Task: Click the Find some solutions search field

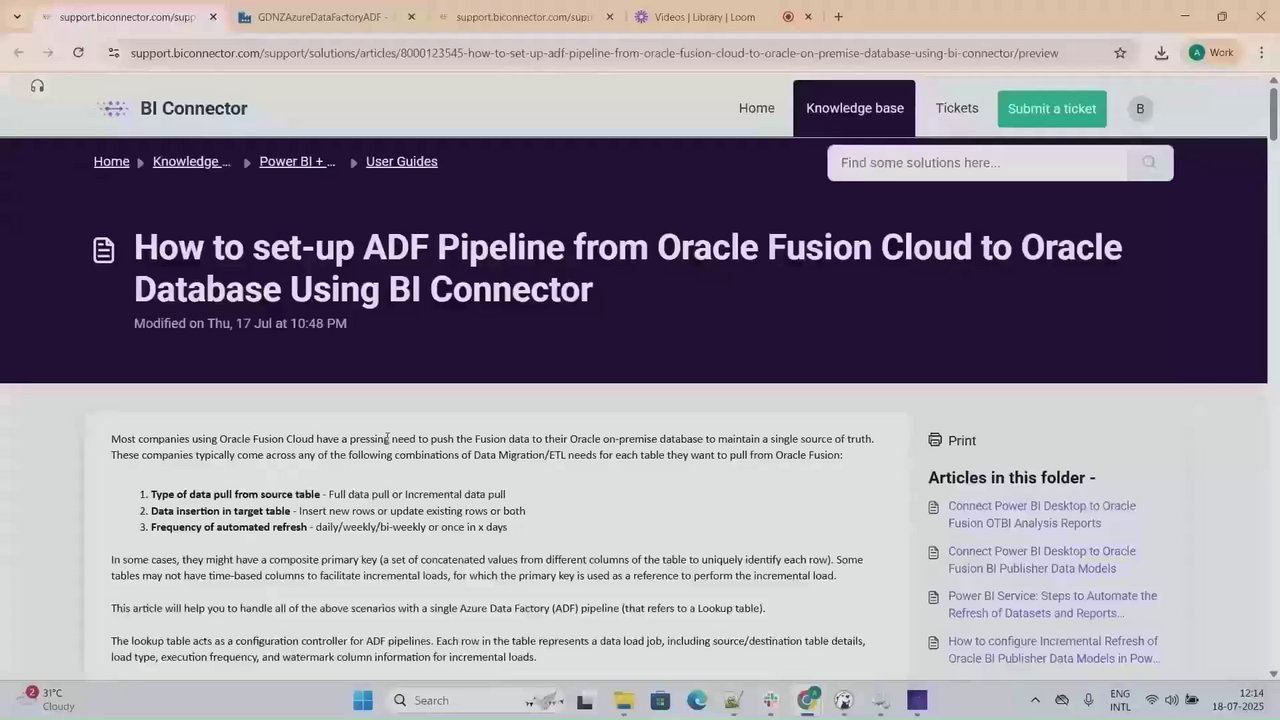Action: tap(977, 163)
